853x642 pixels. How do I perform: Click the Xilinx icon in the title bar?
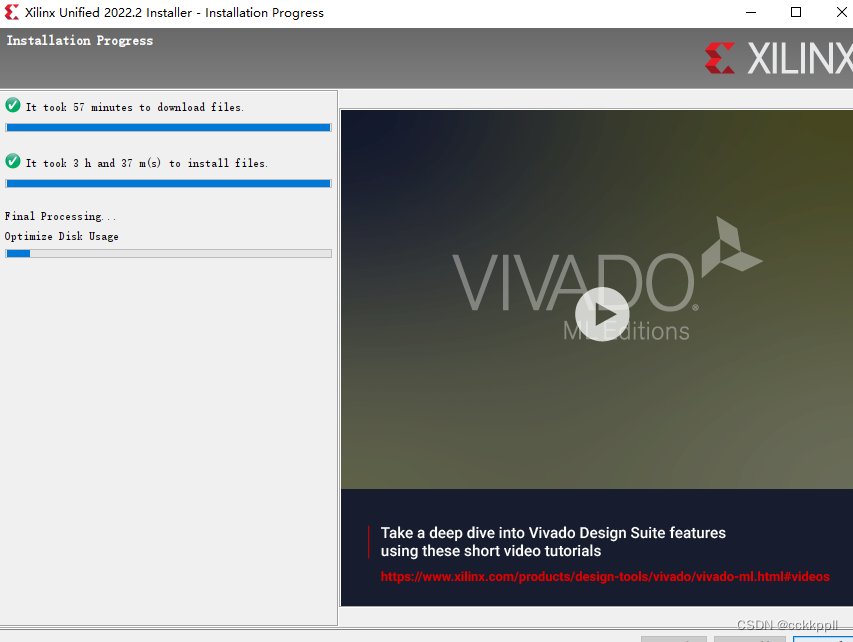(11, 12)
